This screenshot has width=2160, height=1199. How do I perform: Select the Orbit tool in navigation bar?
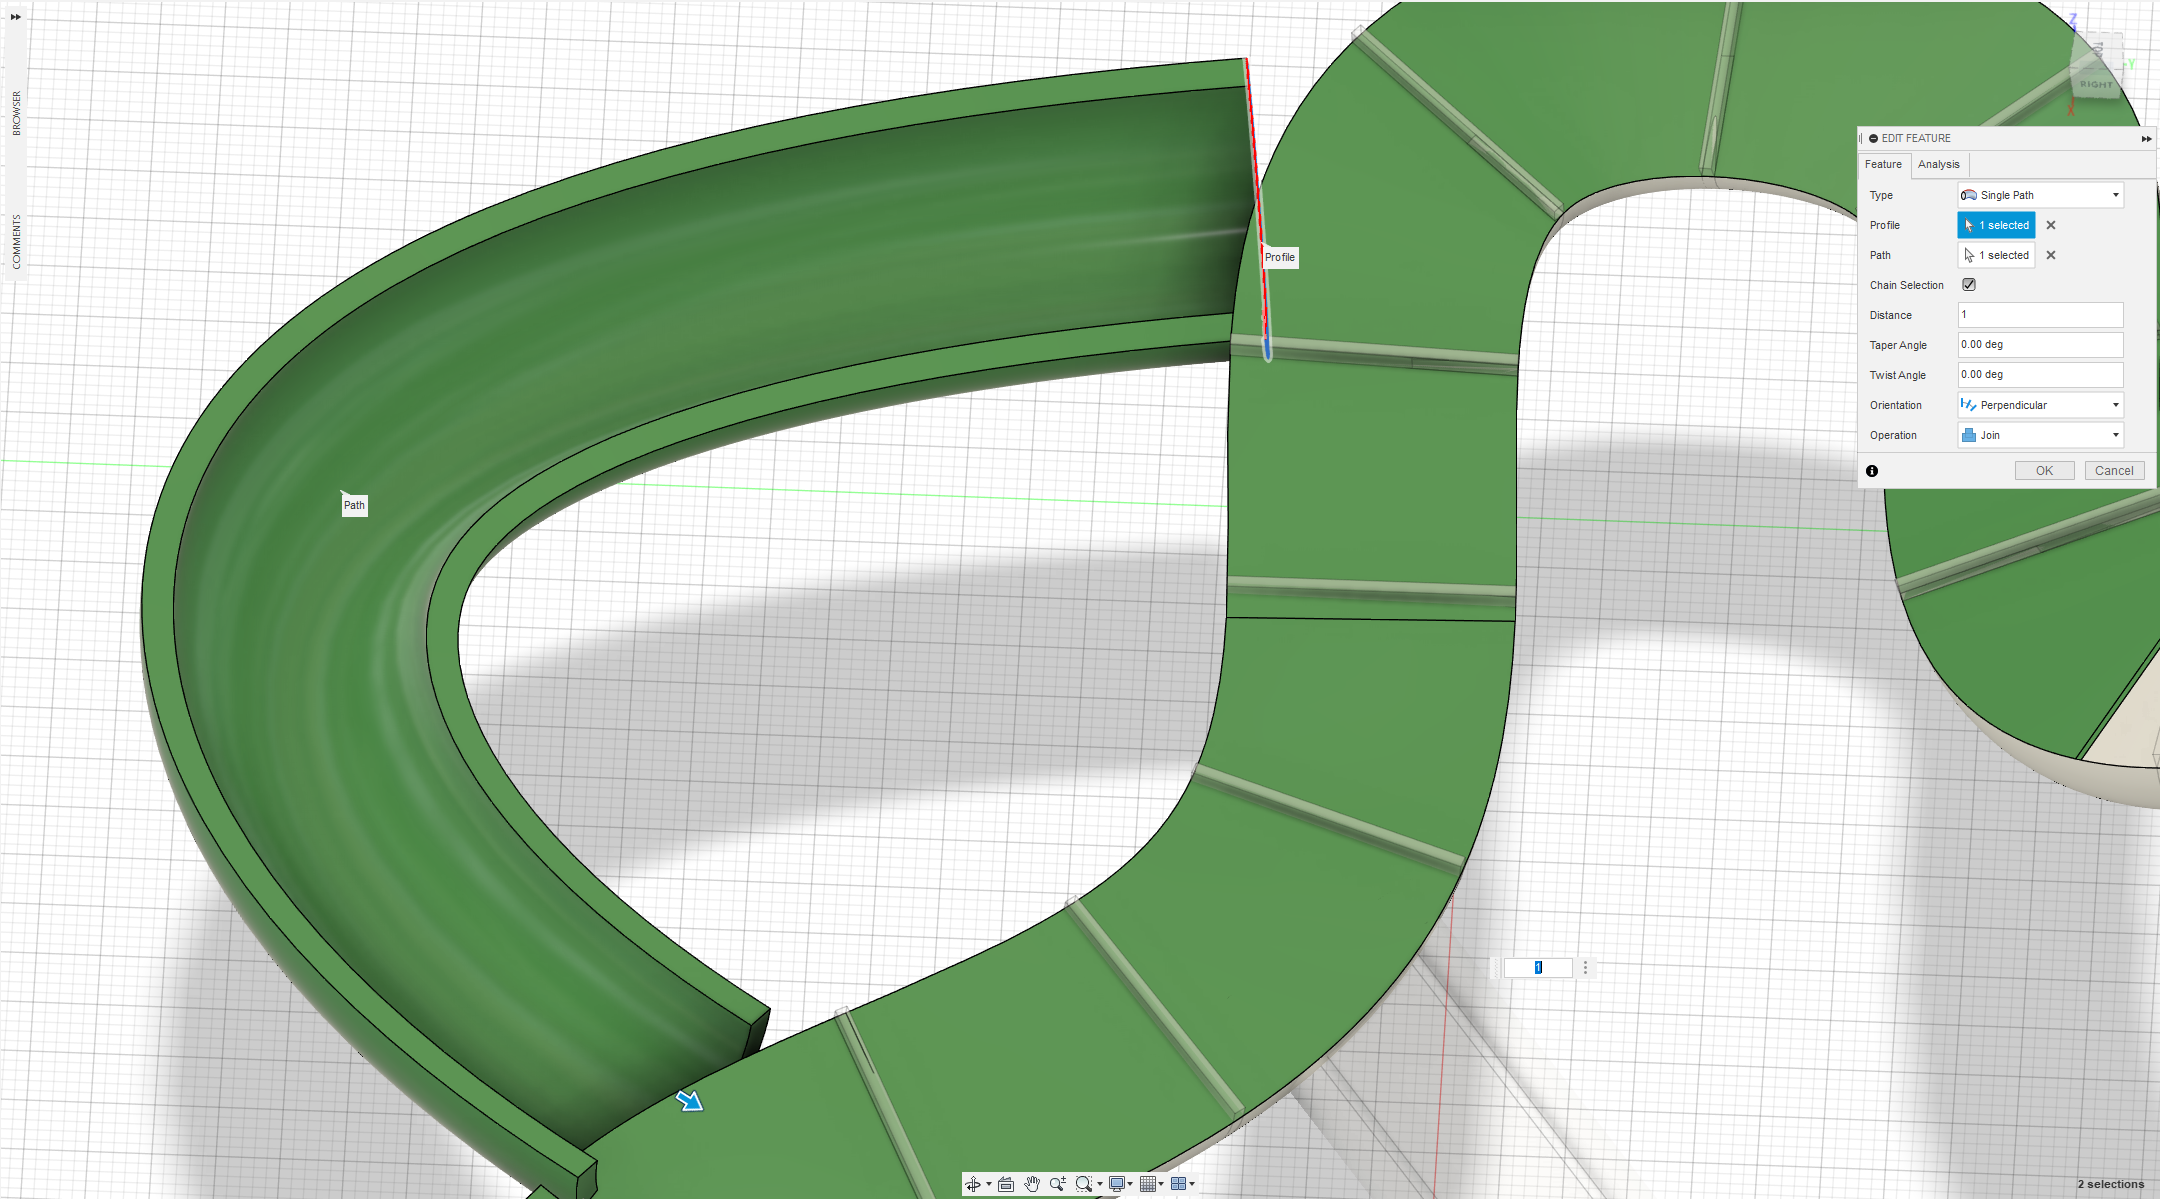(974, 1183)
